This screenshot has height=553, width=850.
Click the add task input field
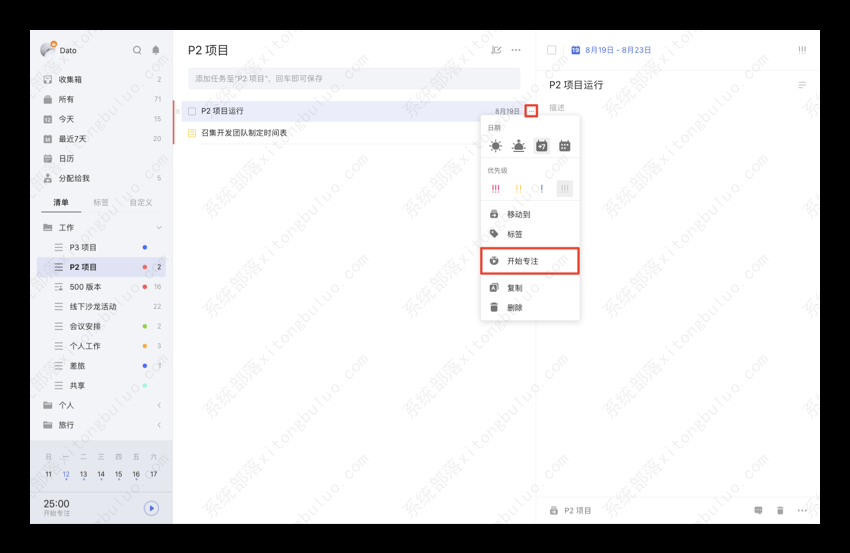pos(354,79)
